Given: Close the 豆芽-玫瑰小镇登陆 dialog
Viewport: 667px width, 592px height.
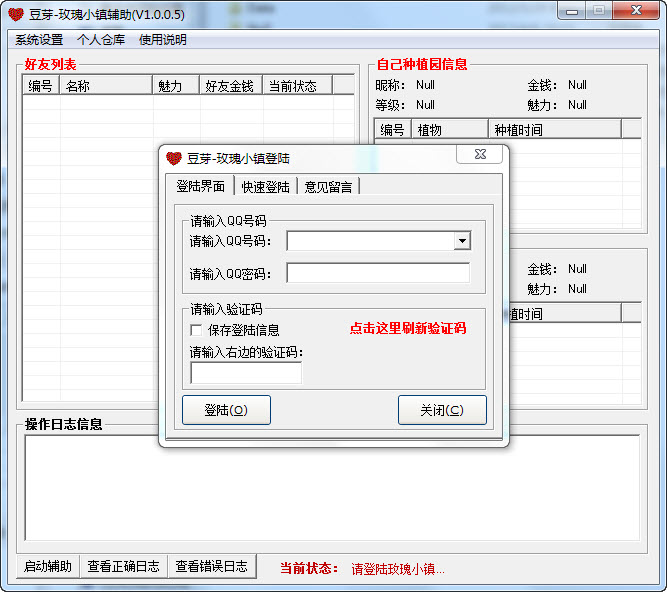Looking at the screenshot, I should pyautogui.click(x=480, y=154).
